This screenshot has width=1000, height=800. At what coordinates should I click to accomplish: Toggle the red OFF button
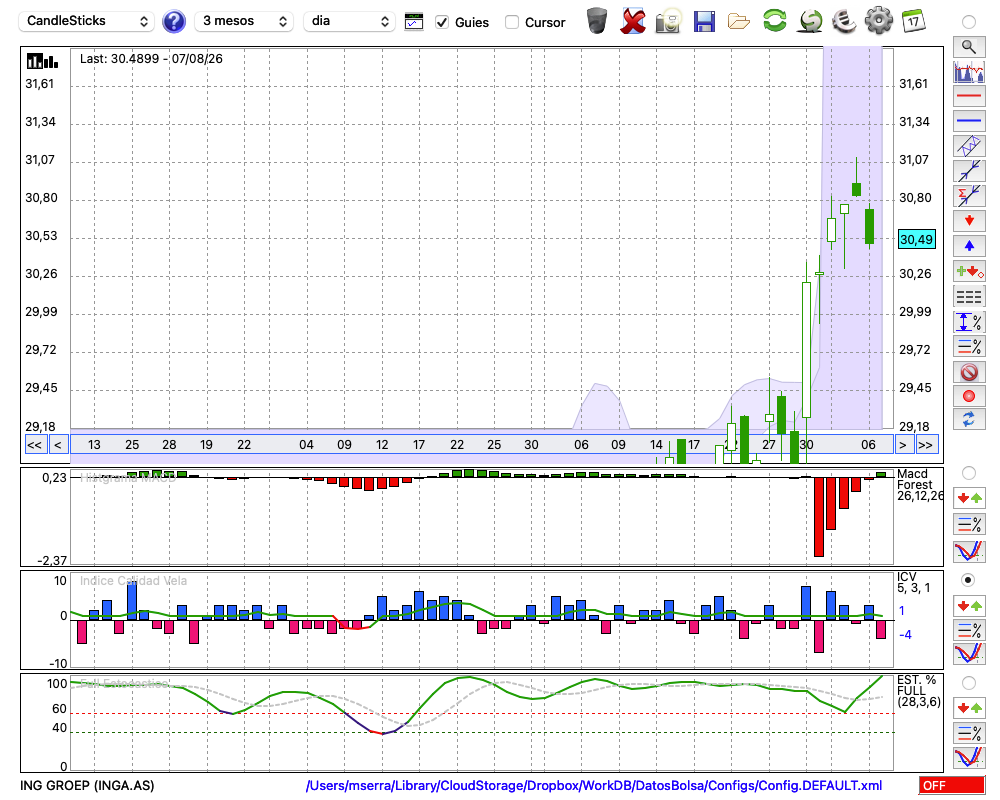tap(952, 786)
